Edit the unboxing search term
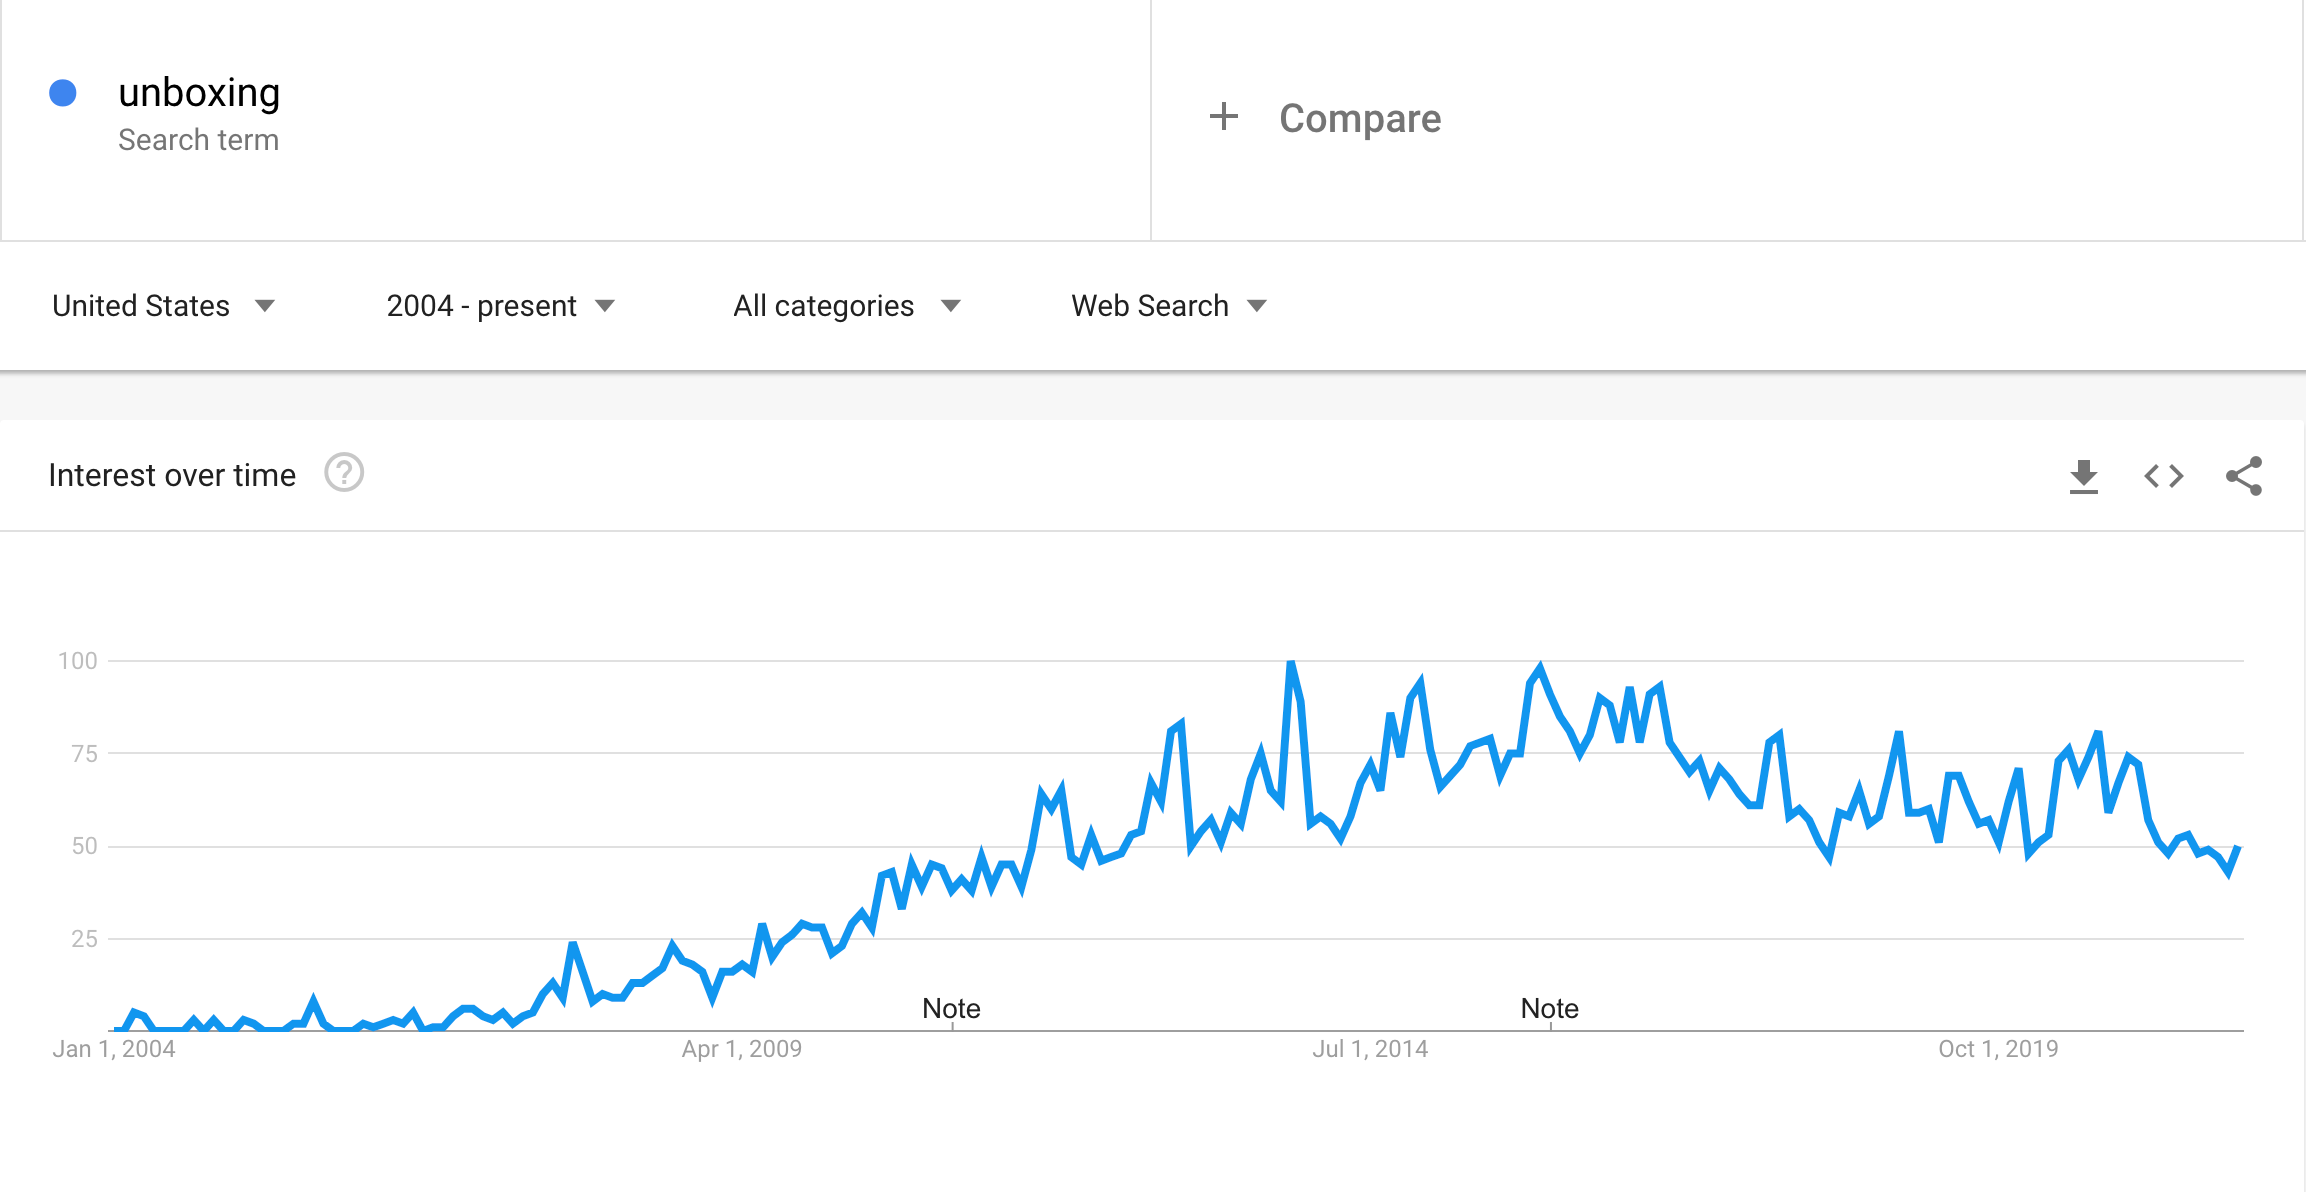The image size is (2306, 1192). (x=199, y=93)
